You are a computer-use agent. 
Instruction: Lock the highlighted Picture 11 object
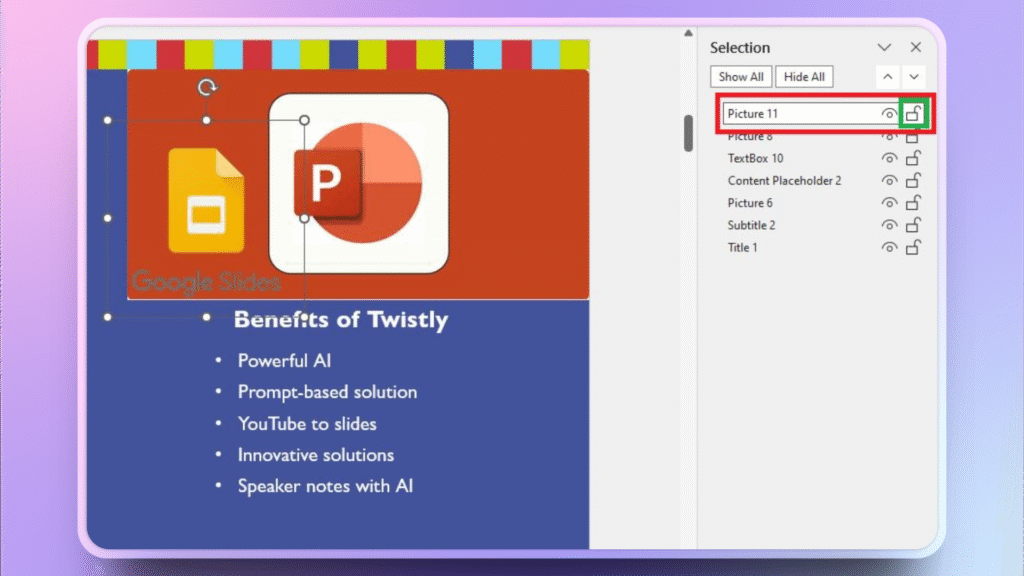913,113
